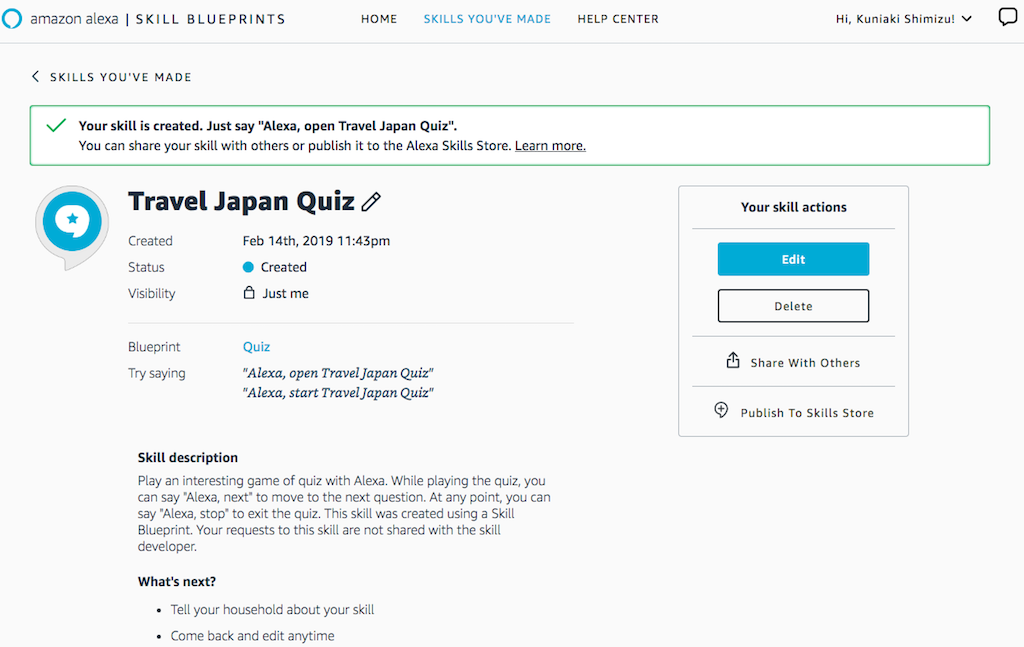Image resolution: width=1024 pixels, height=647 pixels.
Task: Click the 'Your skill is created' banner message
Action: coord(268,126)
